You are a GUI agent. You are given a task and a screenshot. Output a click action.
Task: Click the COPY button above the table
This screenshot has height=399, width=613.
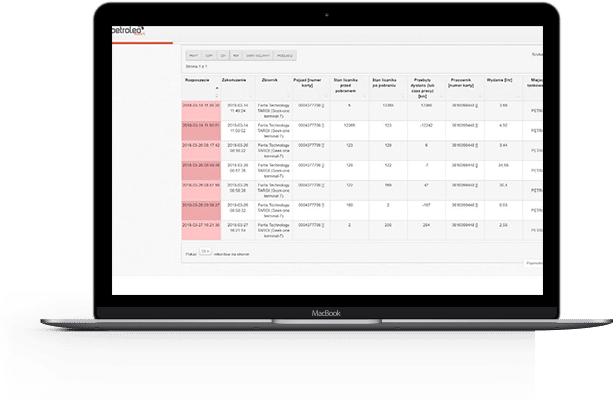[x=209, y=56]
